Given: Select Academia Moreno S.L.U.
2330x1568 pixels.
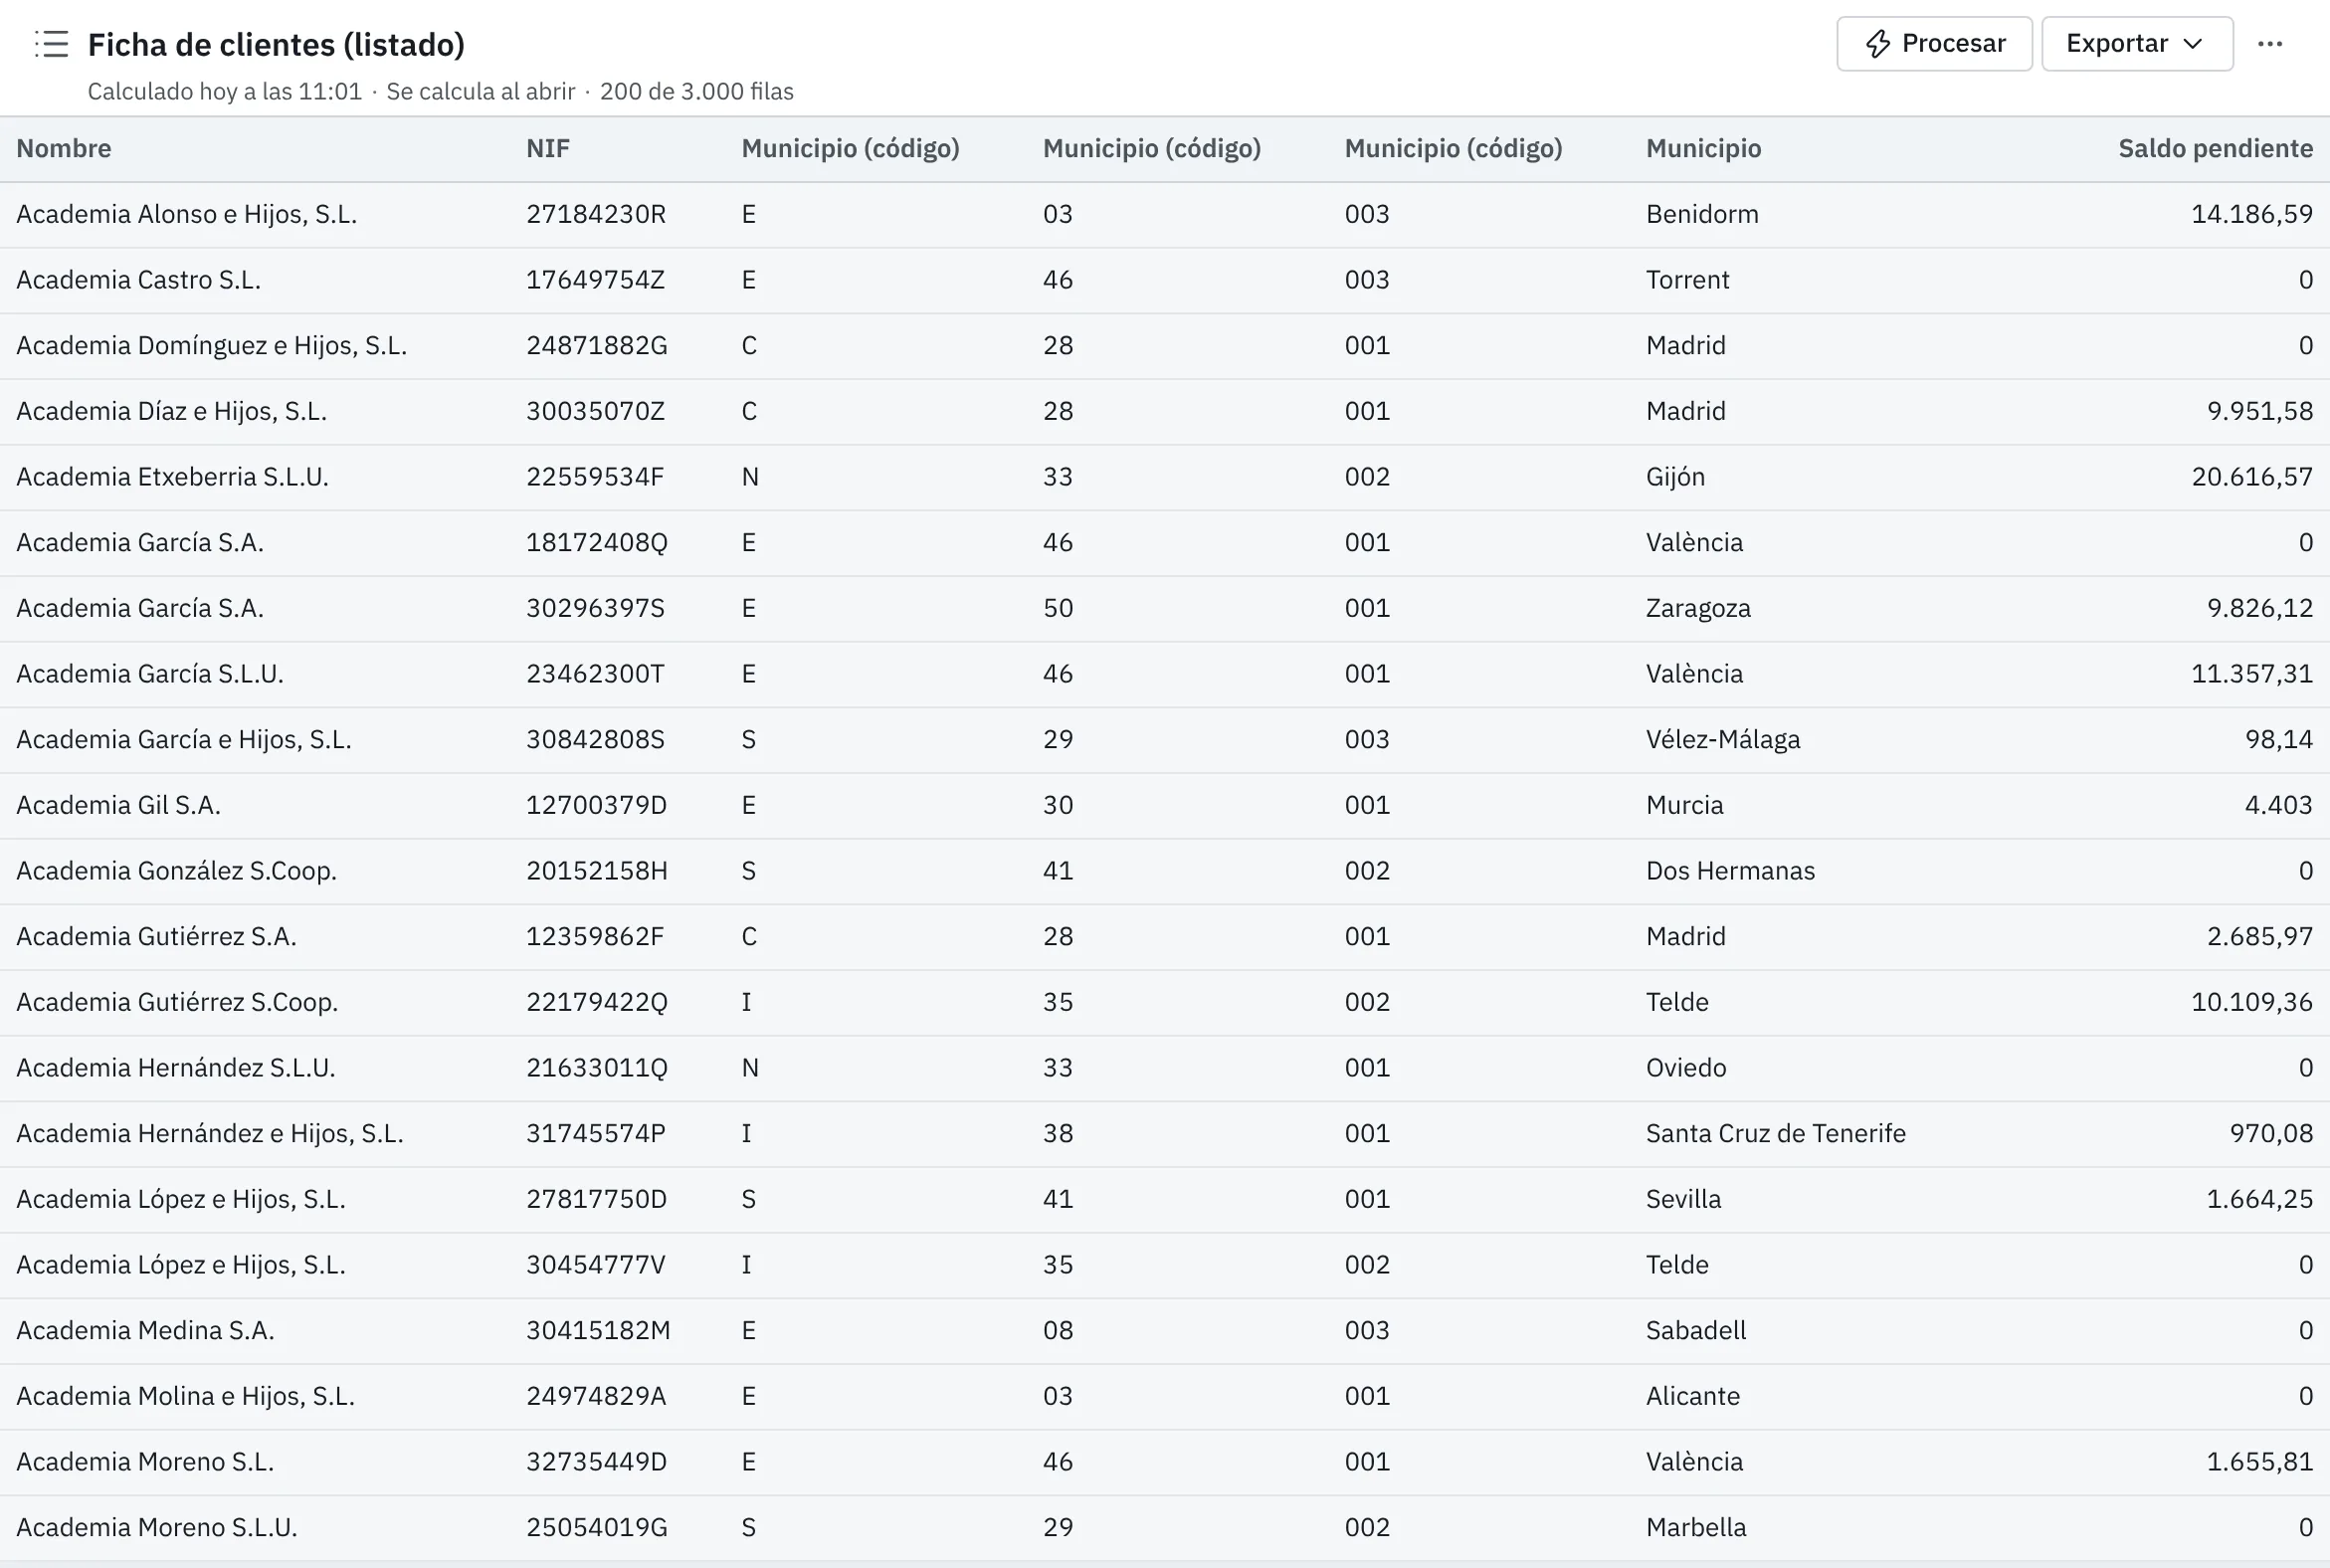Looking at the screenshot, I should [x=157, y=1527].
